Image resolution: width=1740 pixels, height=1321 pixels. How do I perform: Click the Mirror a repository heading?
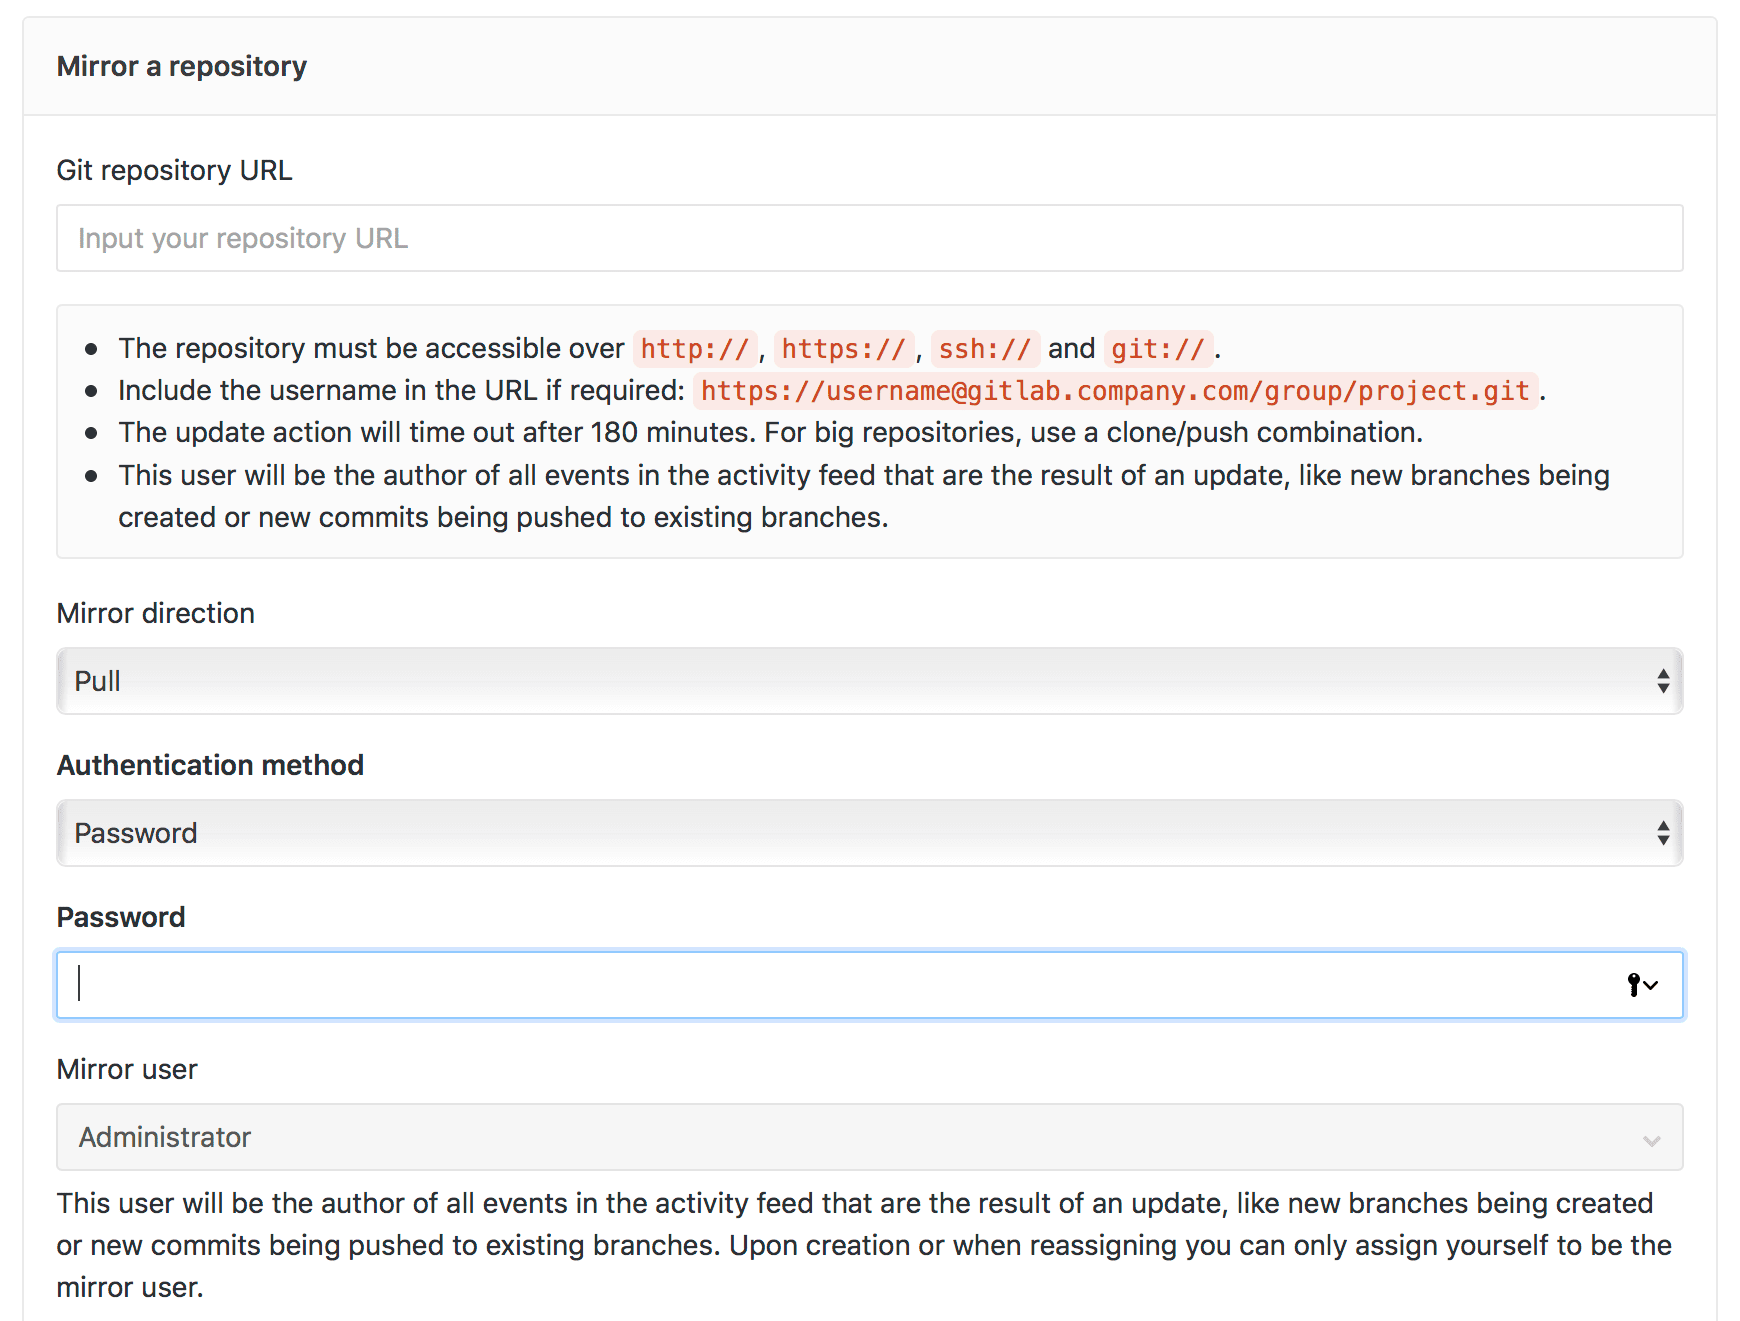click(x=182, y=66)
